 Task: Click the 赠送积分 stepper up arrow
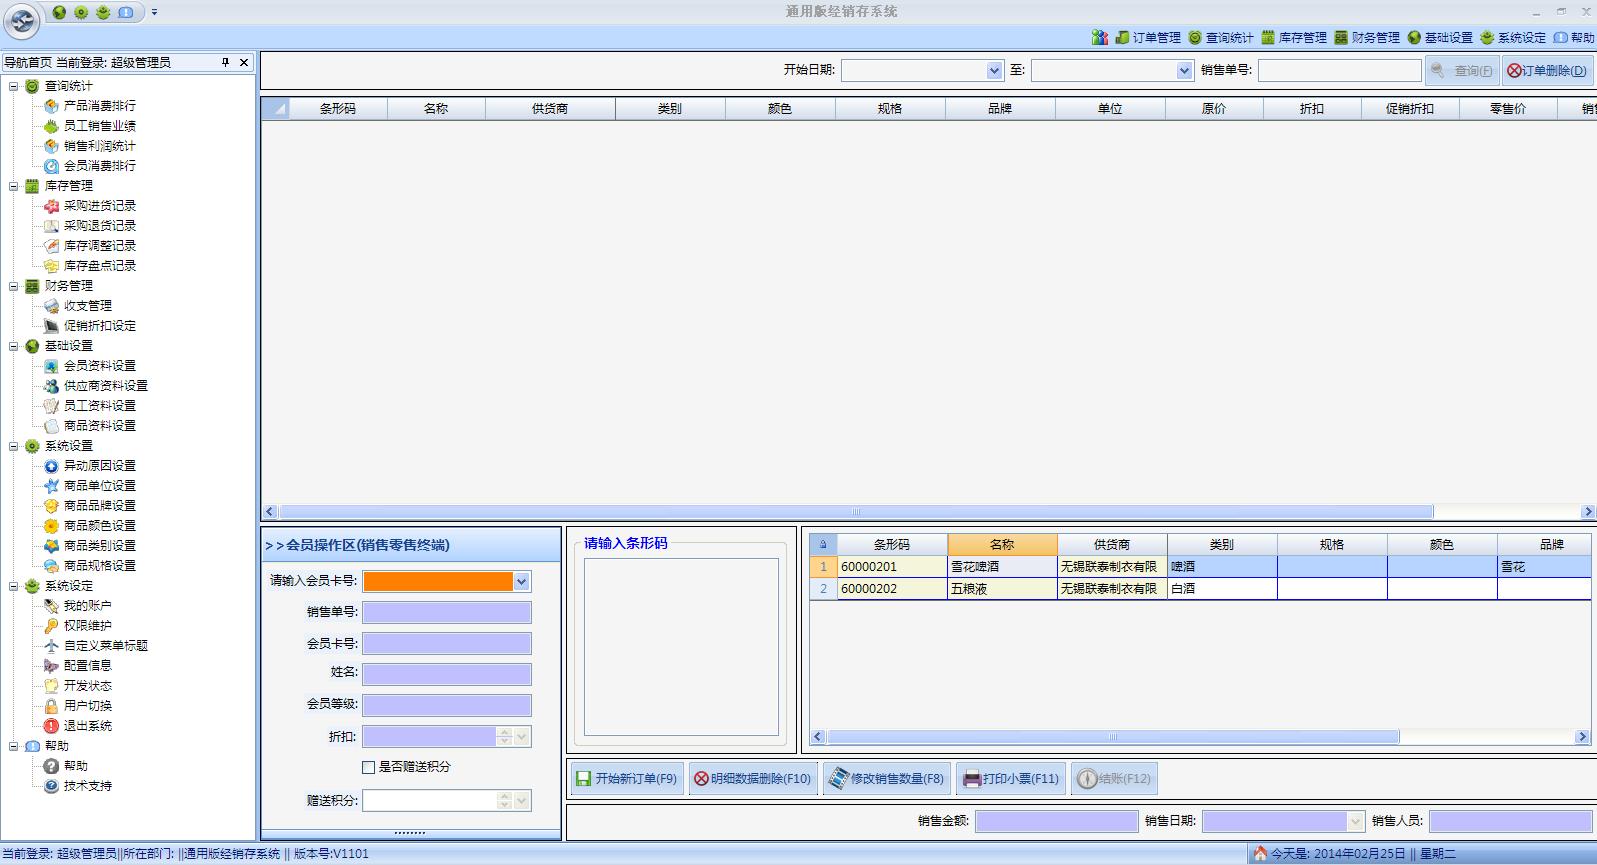(x=504, y=796)
